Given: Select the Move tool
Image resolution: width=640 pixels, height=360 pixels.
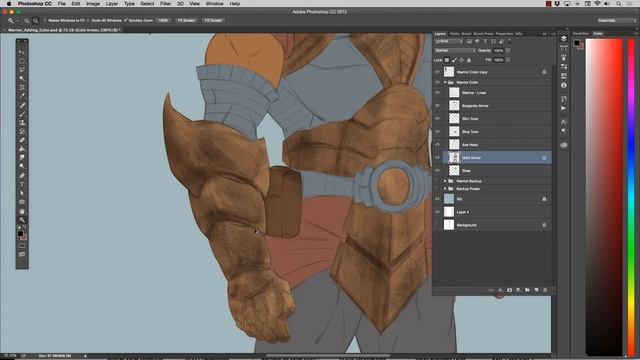Looking at the screenshot, I should [22, 52].
